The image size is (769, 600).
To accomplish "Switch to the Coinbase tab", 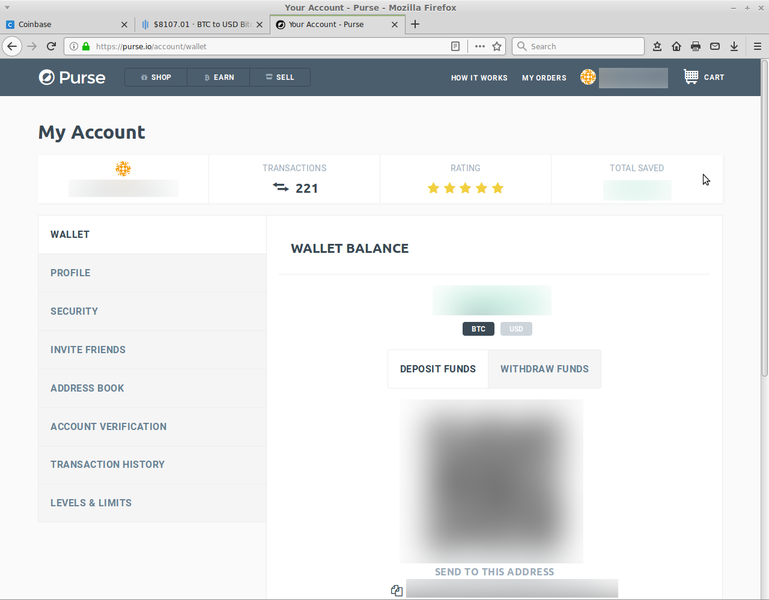I will 67,25.
